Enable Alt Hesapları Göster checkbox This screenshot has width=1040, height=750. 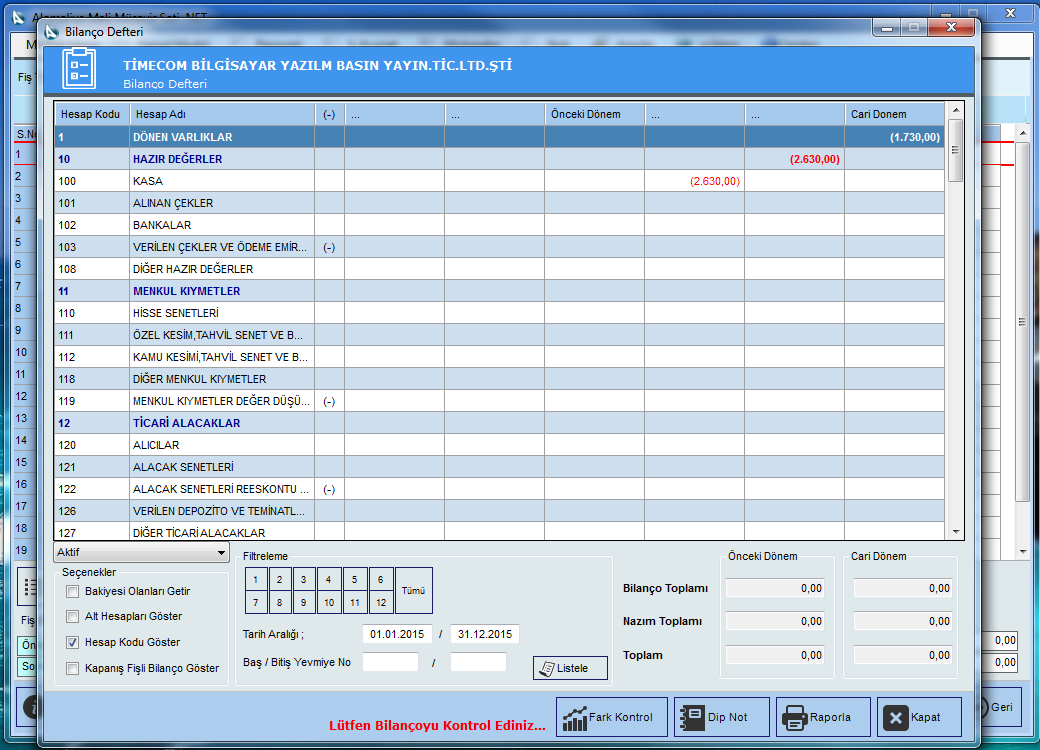(72, 617)
